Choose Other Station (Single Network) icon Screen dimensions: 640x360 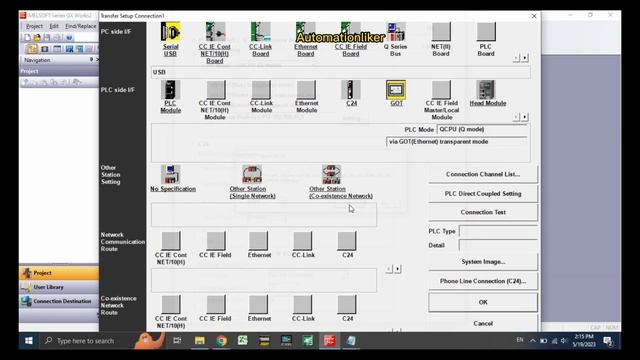[252, 175]
